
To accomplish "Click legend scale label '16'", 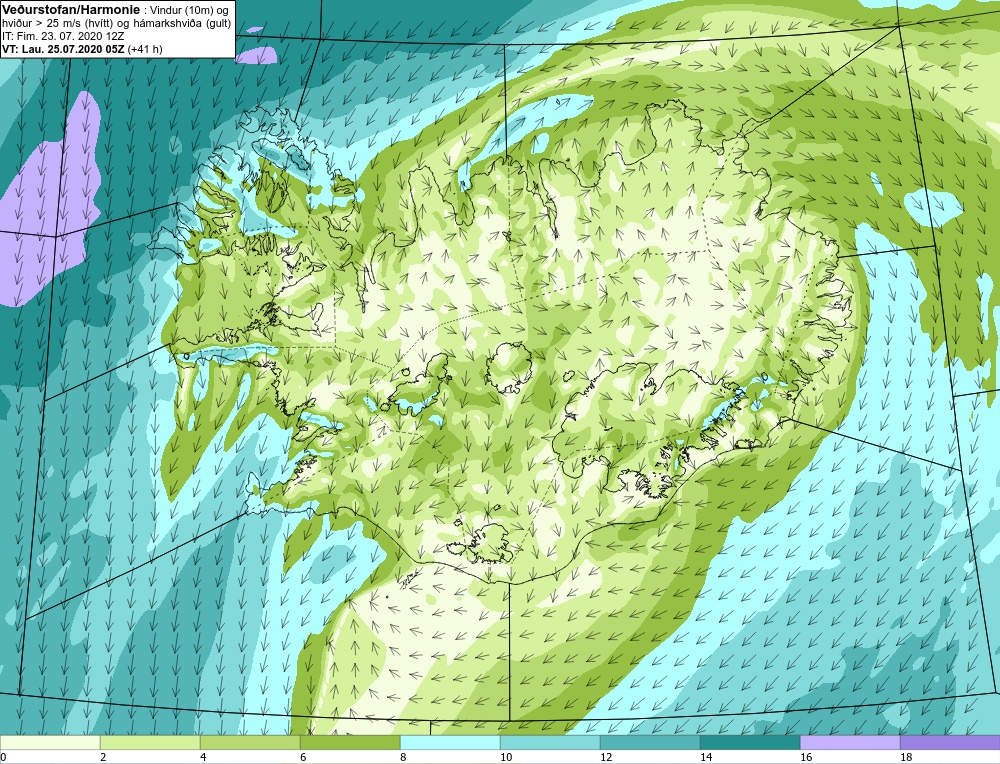I will (806, 757).
